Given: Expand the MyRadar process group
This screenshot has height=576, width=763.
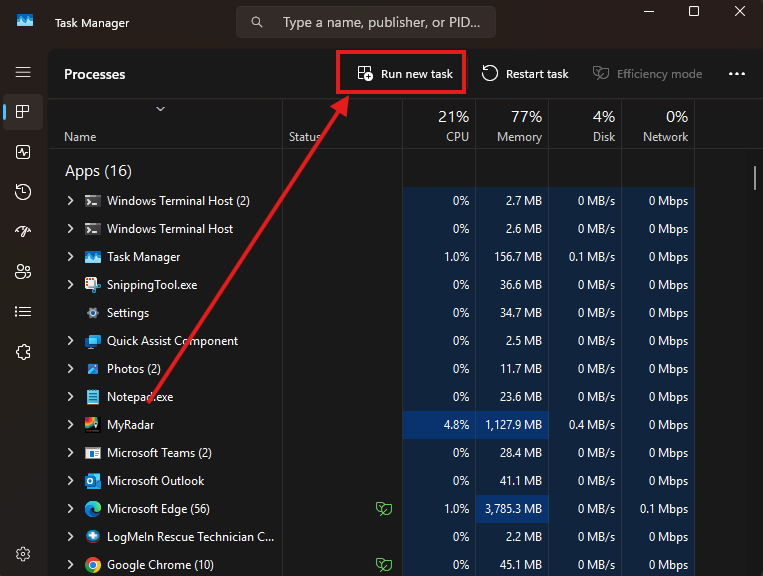Looking at the screenshot, I should click(70, 425).
